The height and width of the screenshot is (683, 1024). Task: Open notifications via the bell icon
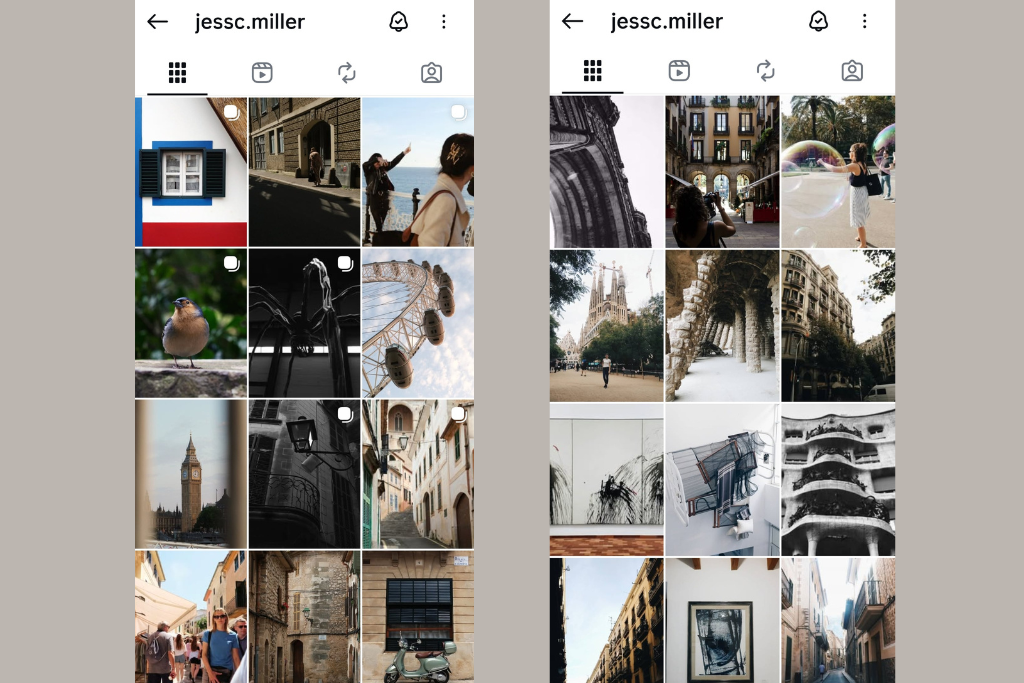[x=400, y=21]
